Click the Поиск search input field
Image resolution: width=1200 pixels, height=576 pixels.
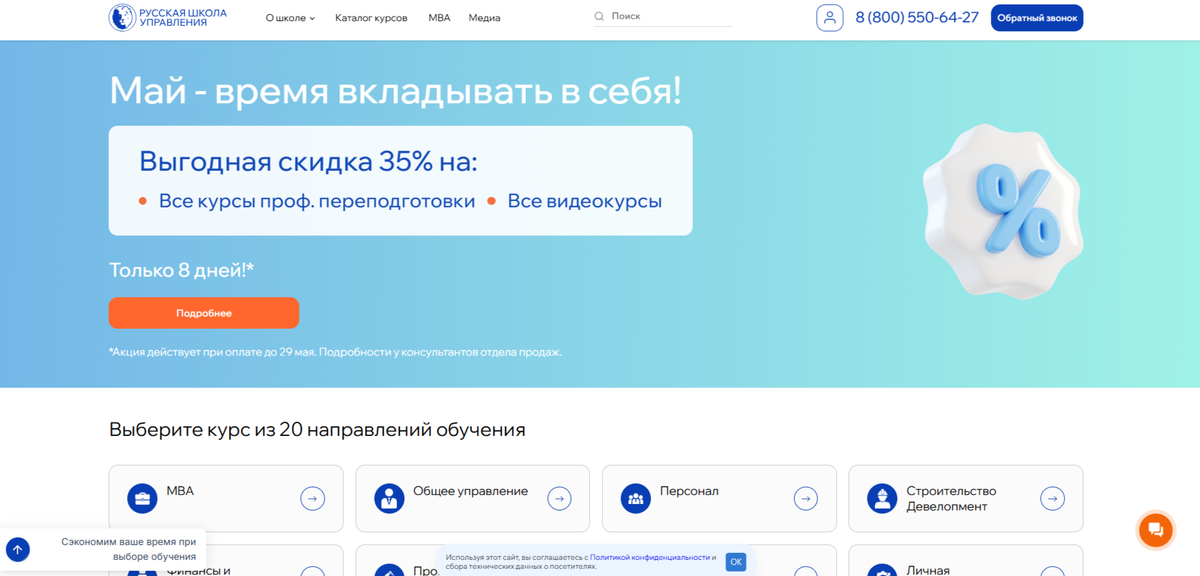[662, 17]
